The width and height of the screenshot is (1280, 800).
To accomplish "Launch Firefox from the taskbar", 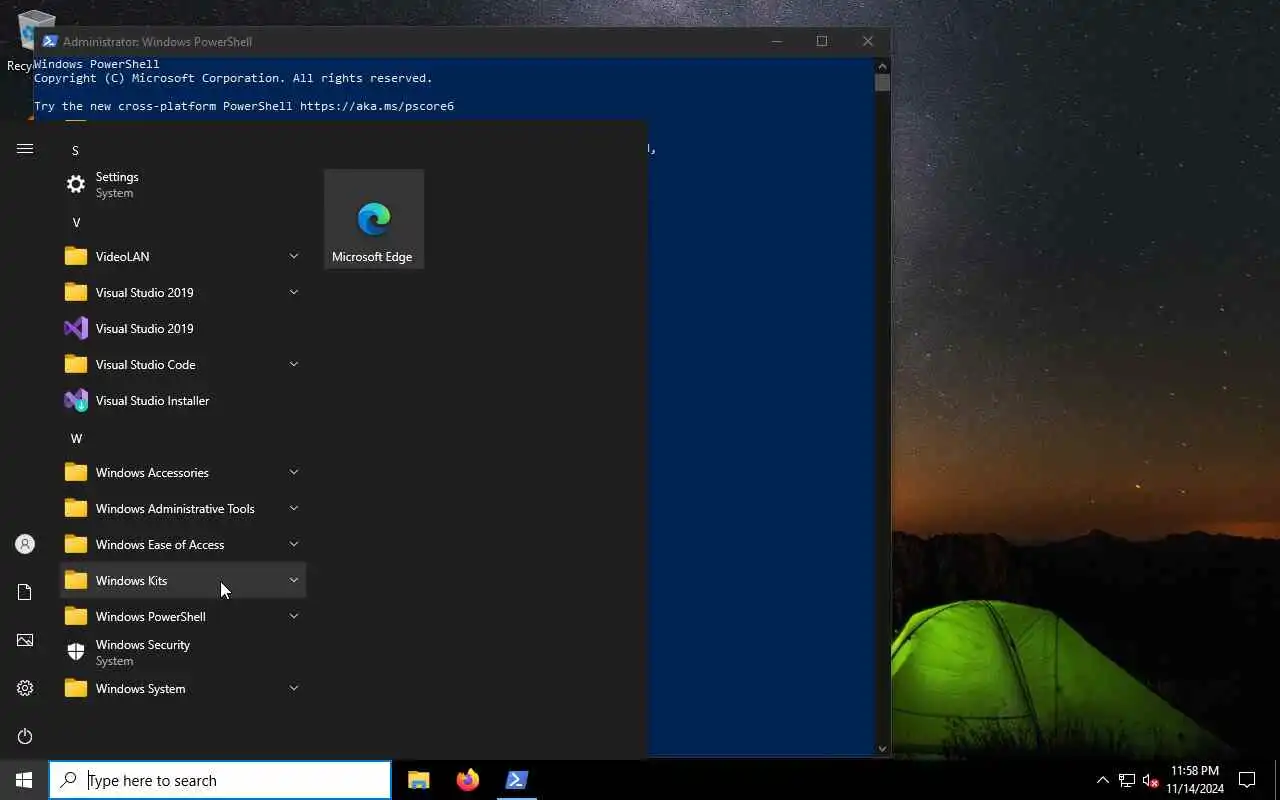I will [x=467, y=780].
